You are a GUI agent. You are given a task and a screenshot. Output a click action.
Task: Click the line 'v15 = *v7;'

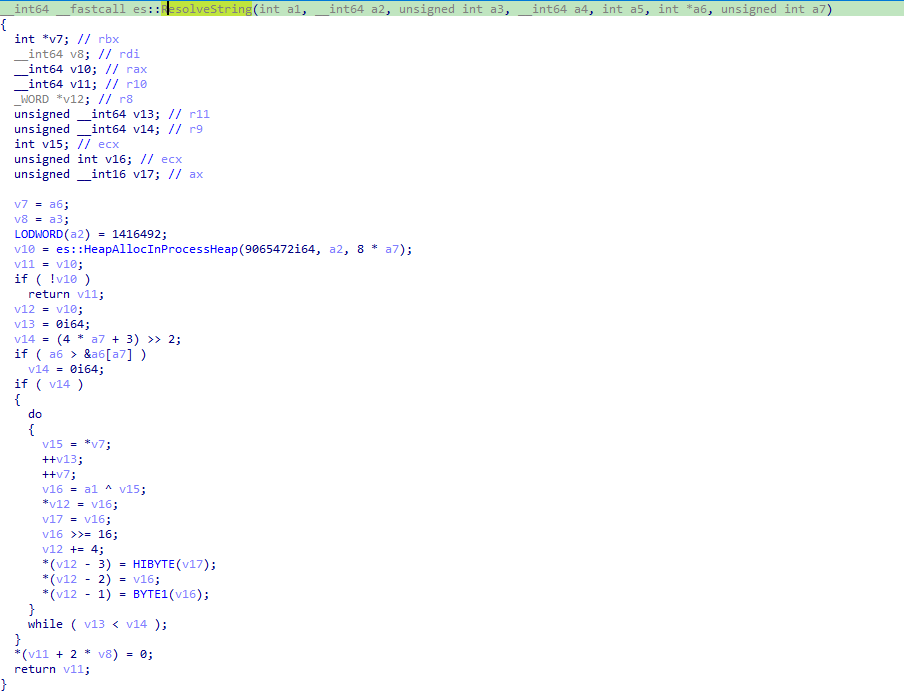click(77, 444)
